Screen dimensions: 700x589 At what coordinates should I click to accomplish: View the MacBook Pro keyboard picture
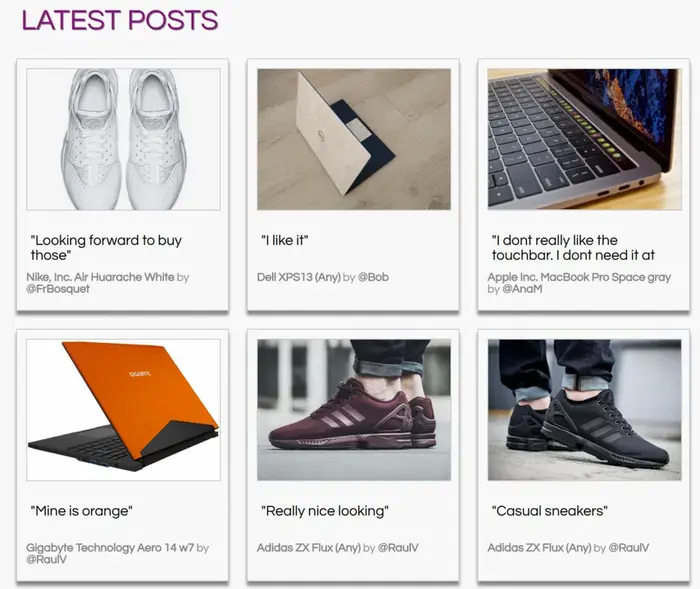584,139
